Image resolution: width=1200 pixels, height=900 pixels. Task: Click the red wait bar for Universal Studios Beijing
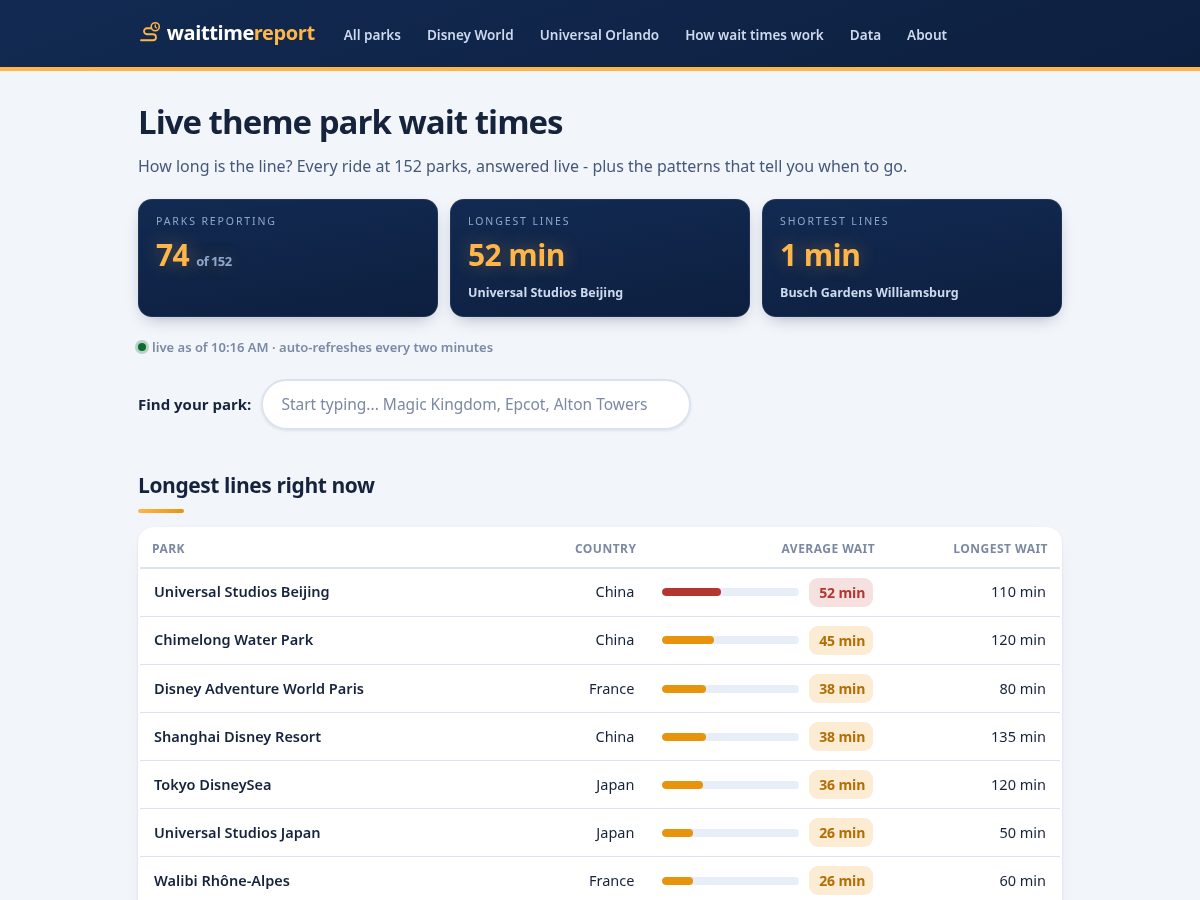click(691, 592)
